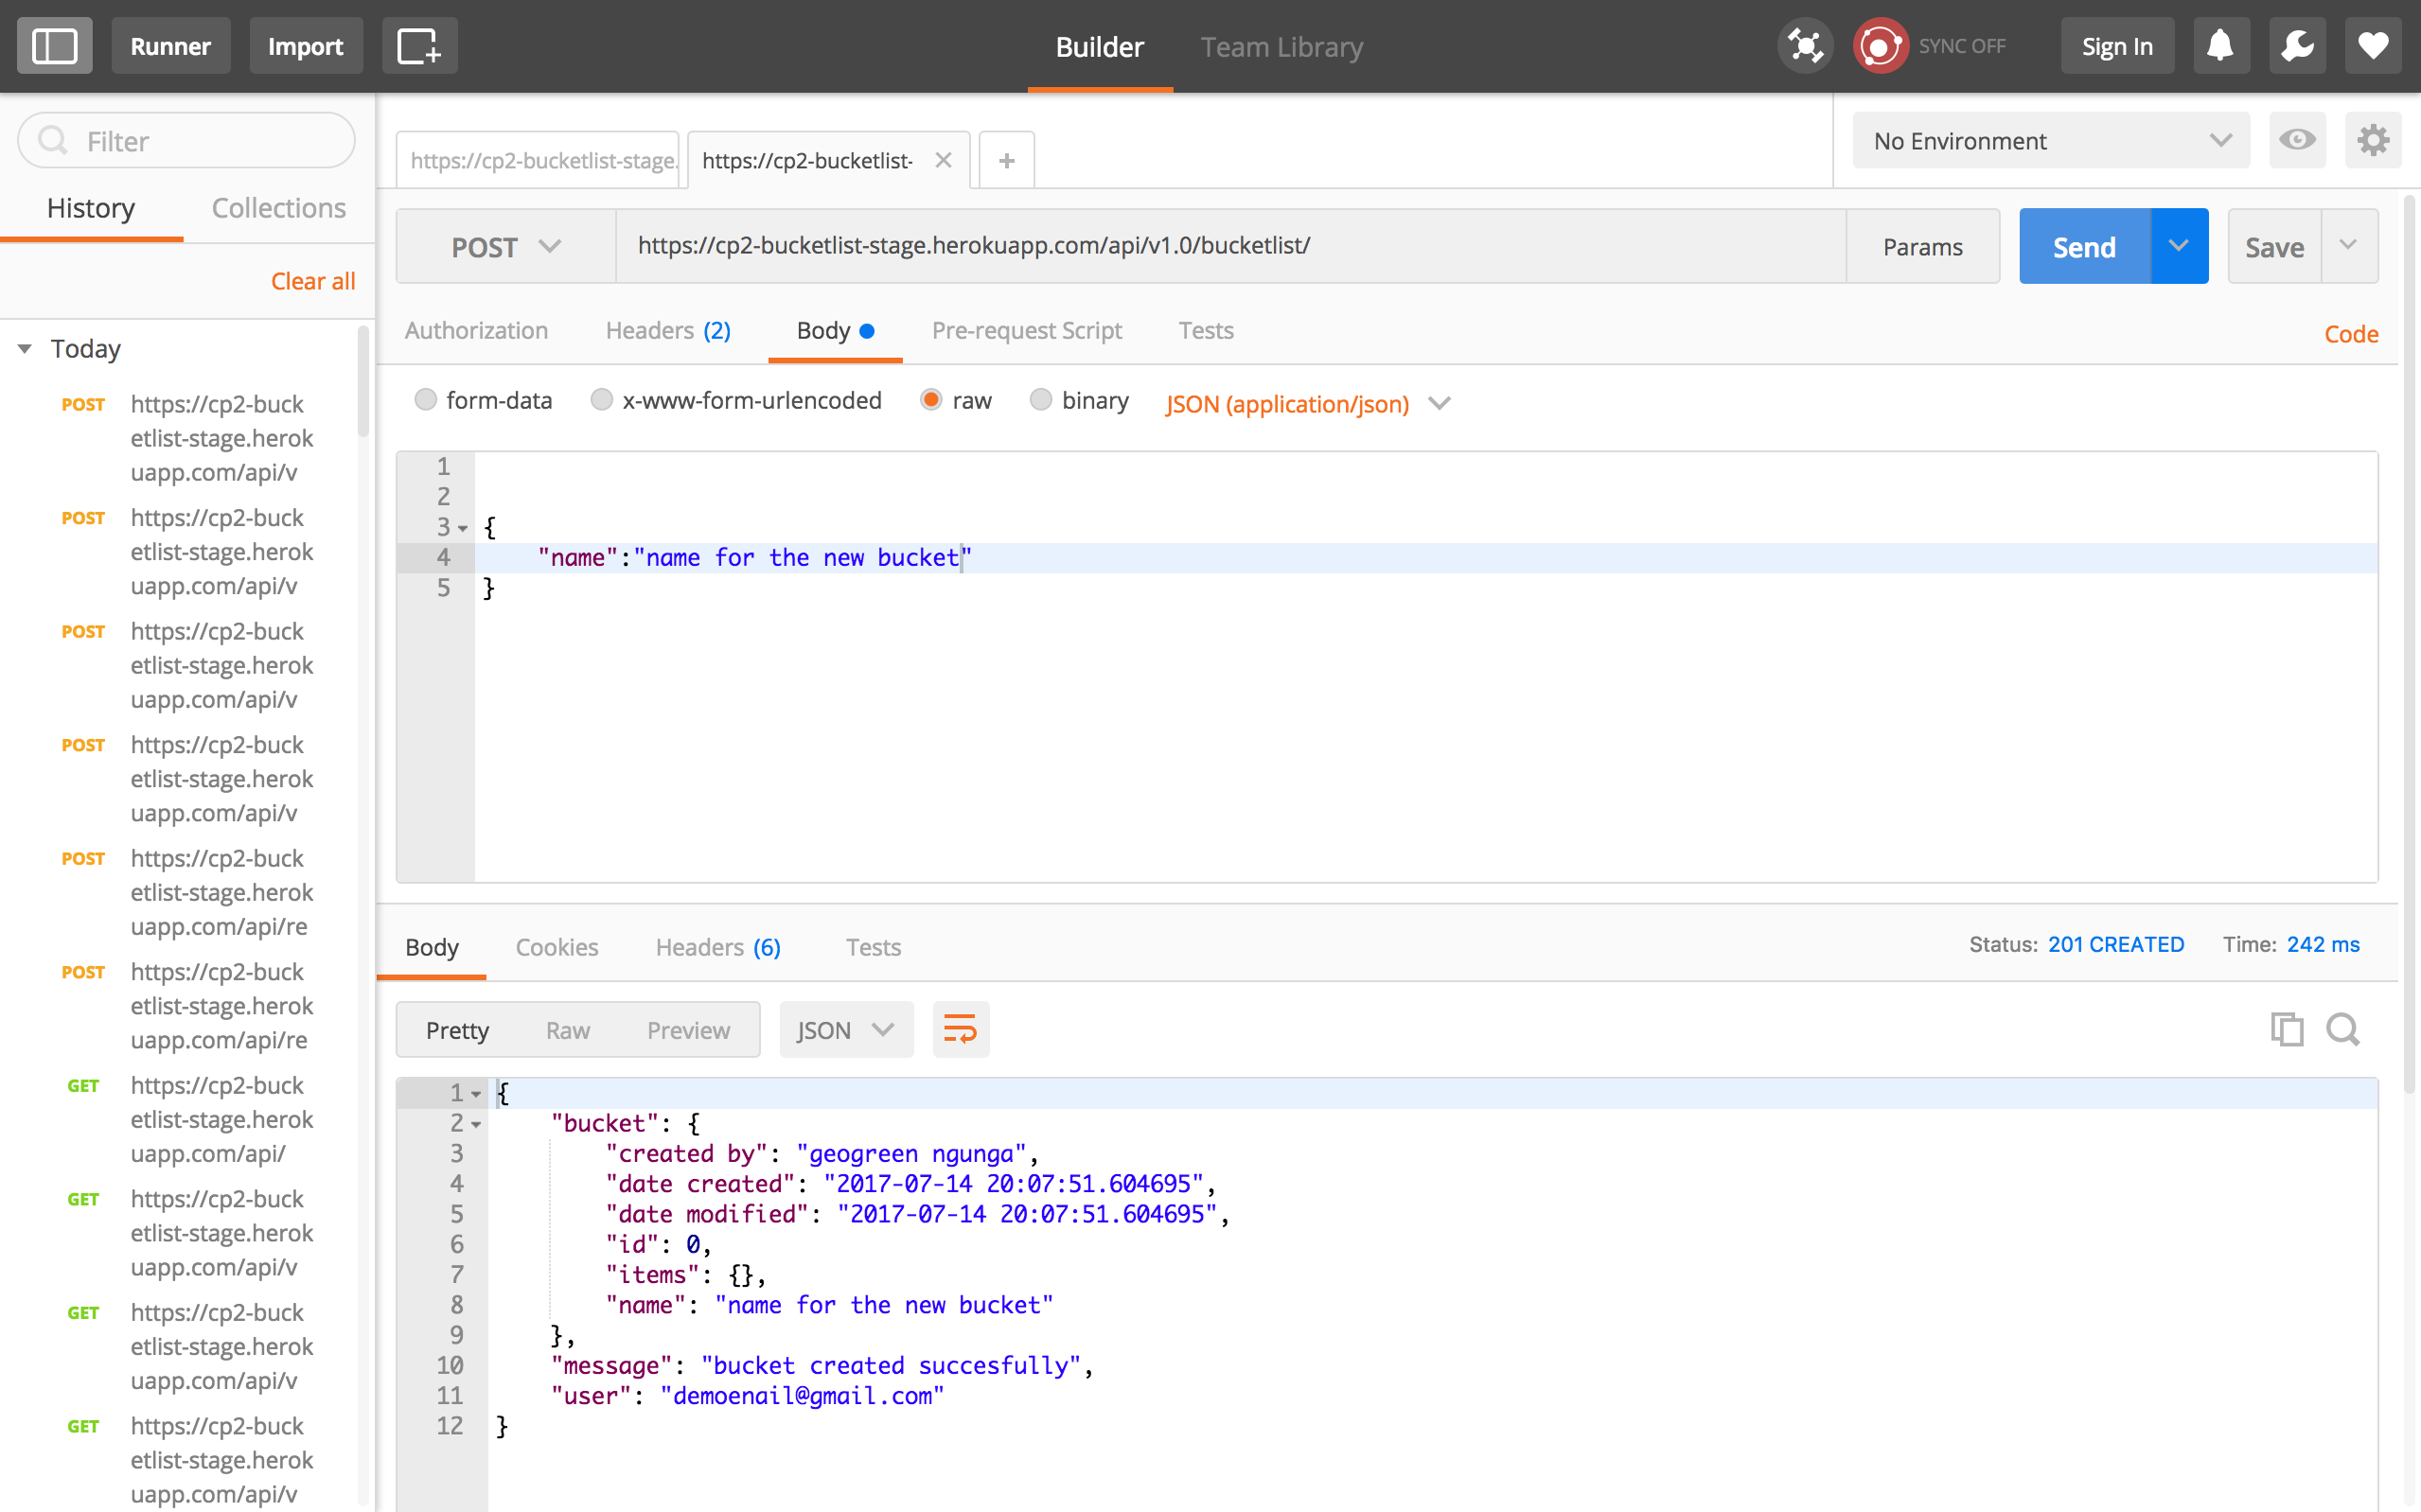2421x1512 pixels.
Task: Expand the HTTP method POST dropdown
Action: tap(505, 246)
